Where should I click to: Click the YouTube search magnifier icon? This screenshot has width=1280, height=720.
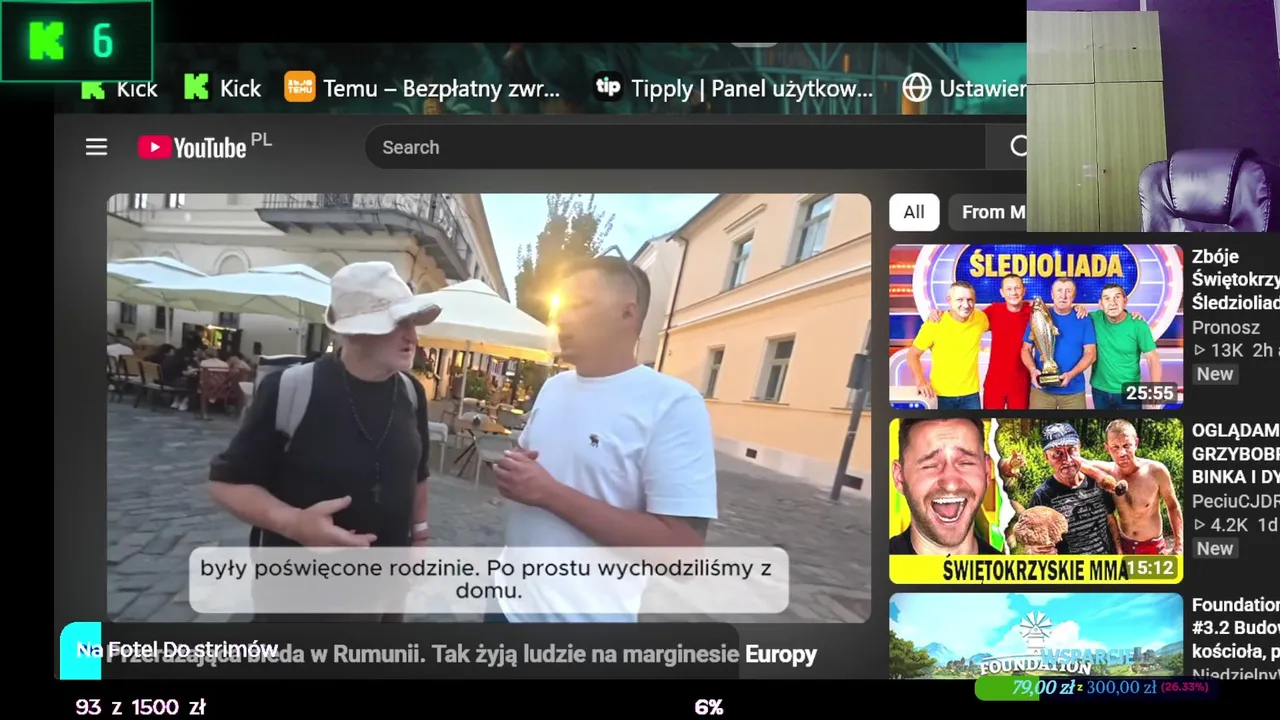click(1018, 147)
